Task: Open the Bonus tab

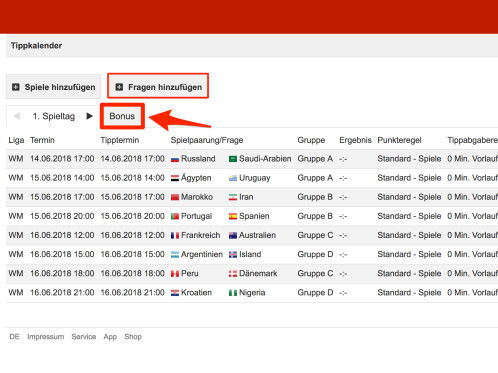Action: coord(122,116)
